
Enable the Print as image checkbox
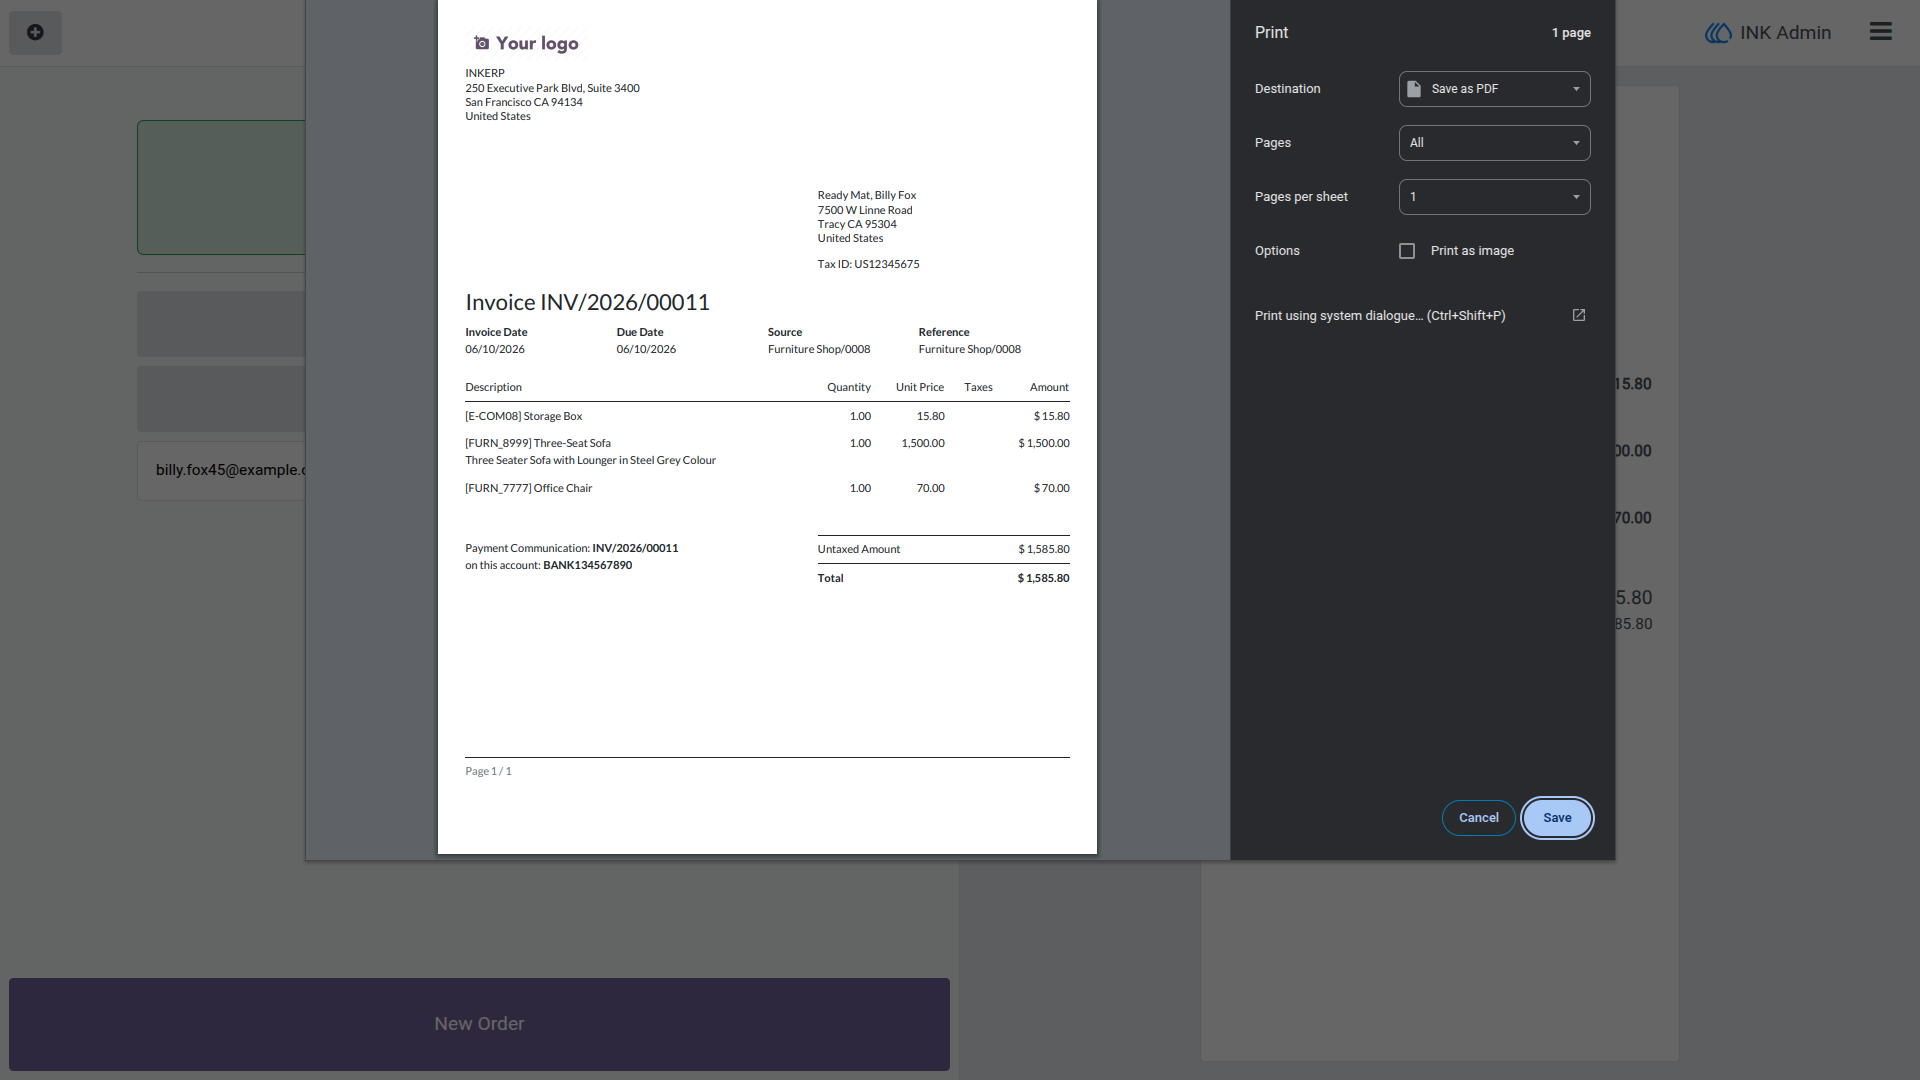tap(1407, 251)
